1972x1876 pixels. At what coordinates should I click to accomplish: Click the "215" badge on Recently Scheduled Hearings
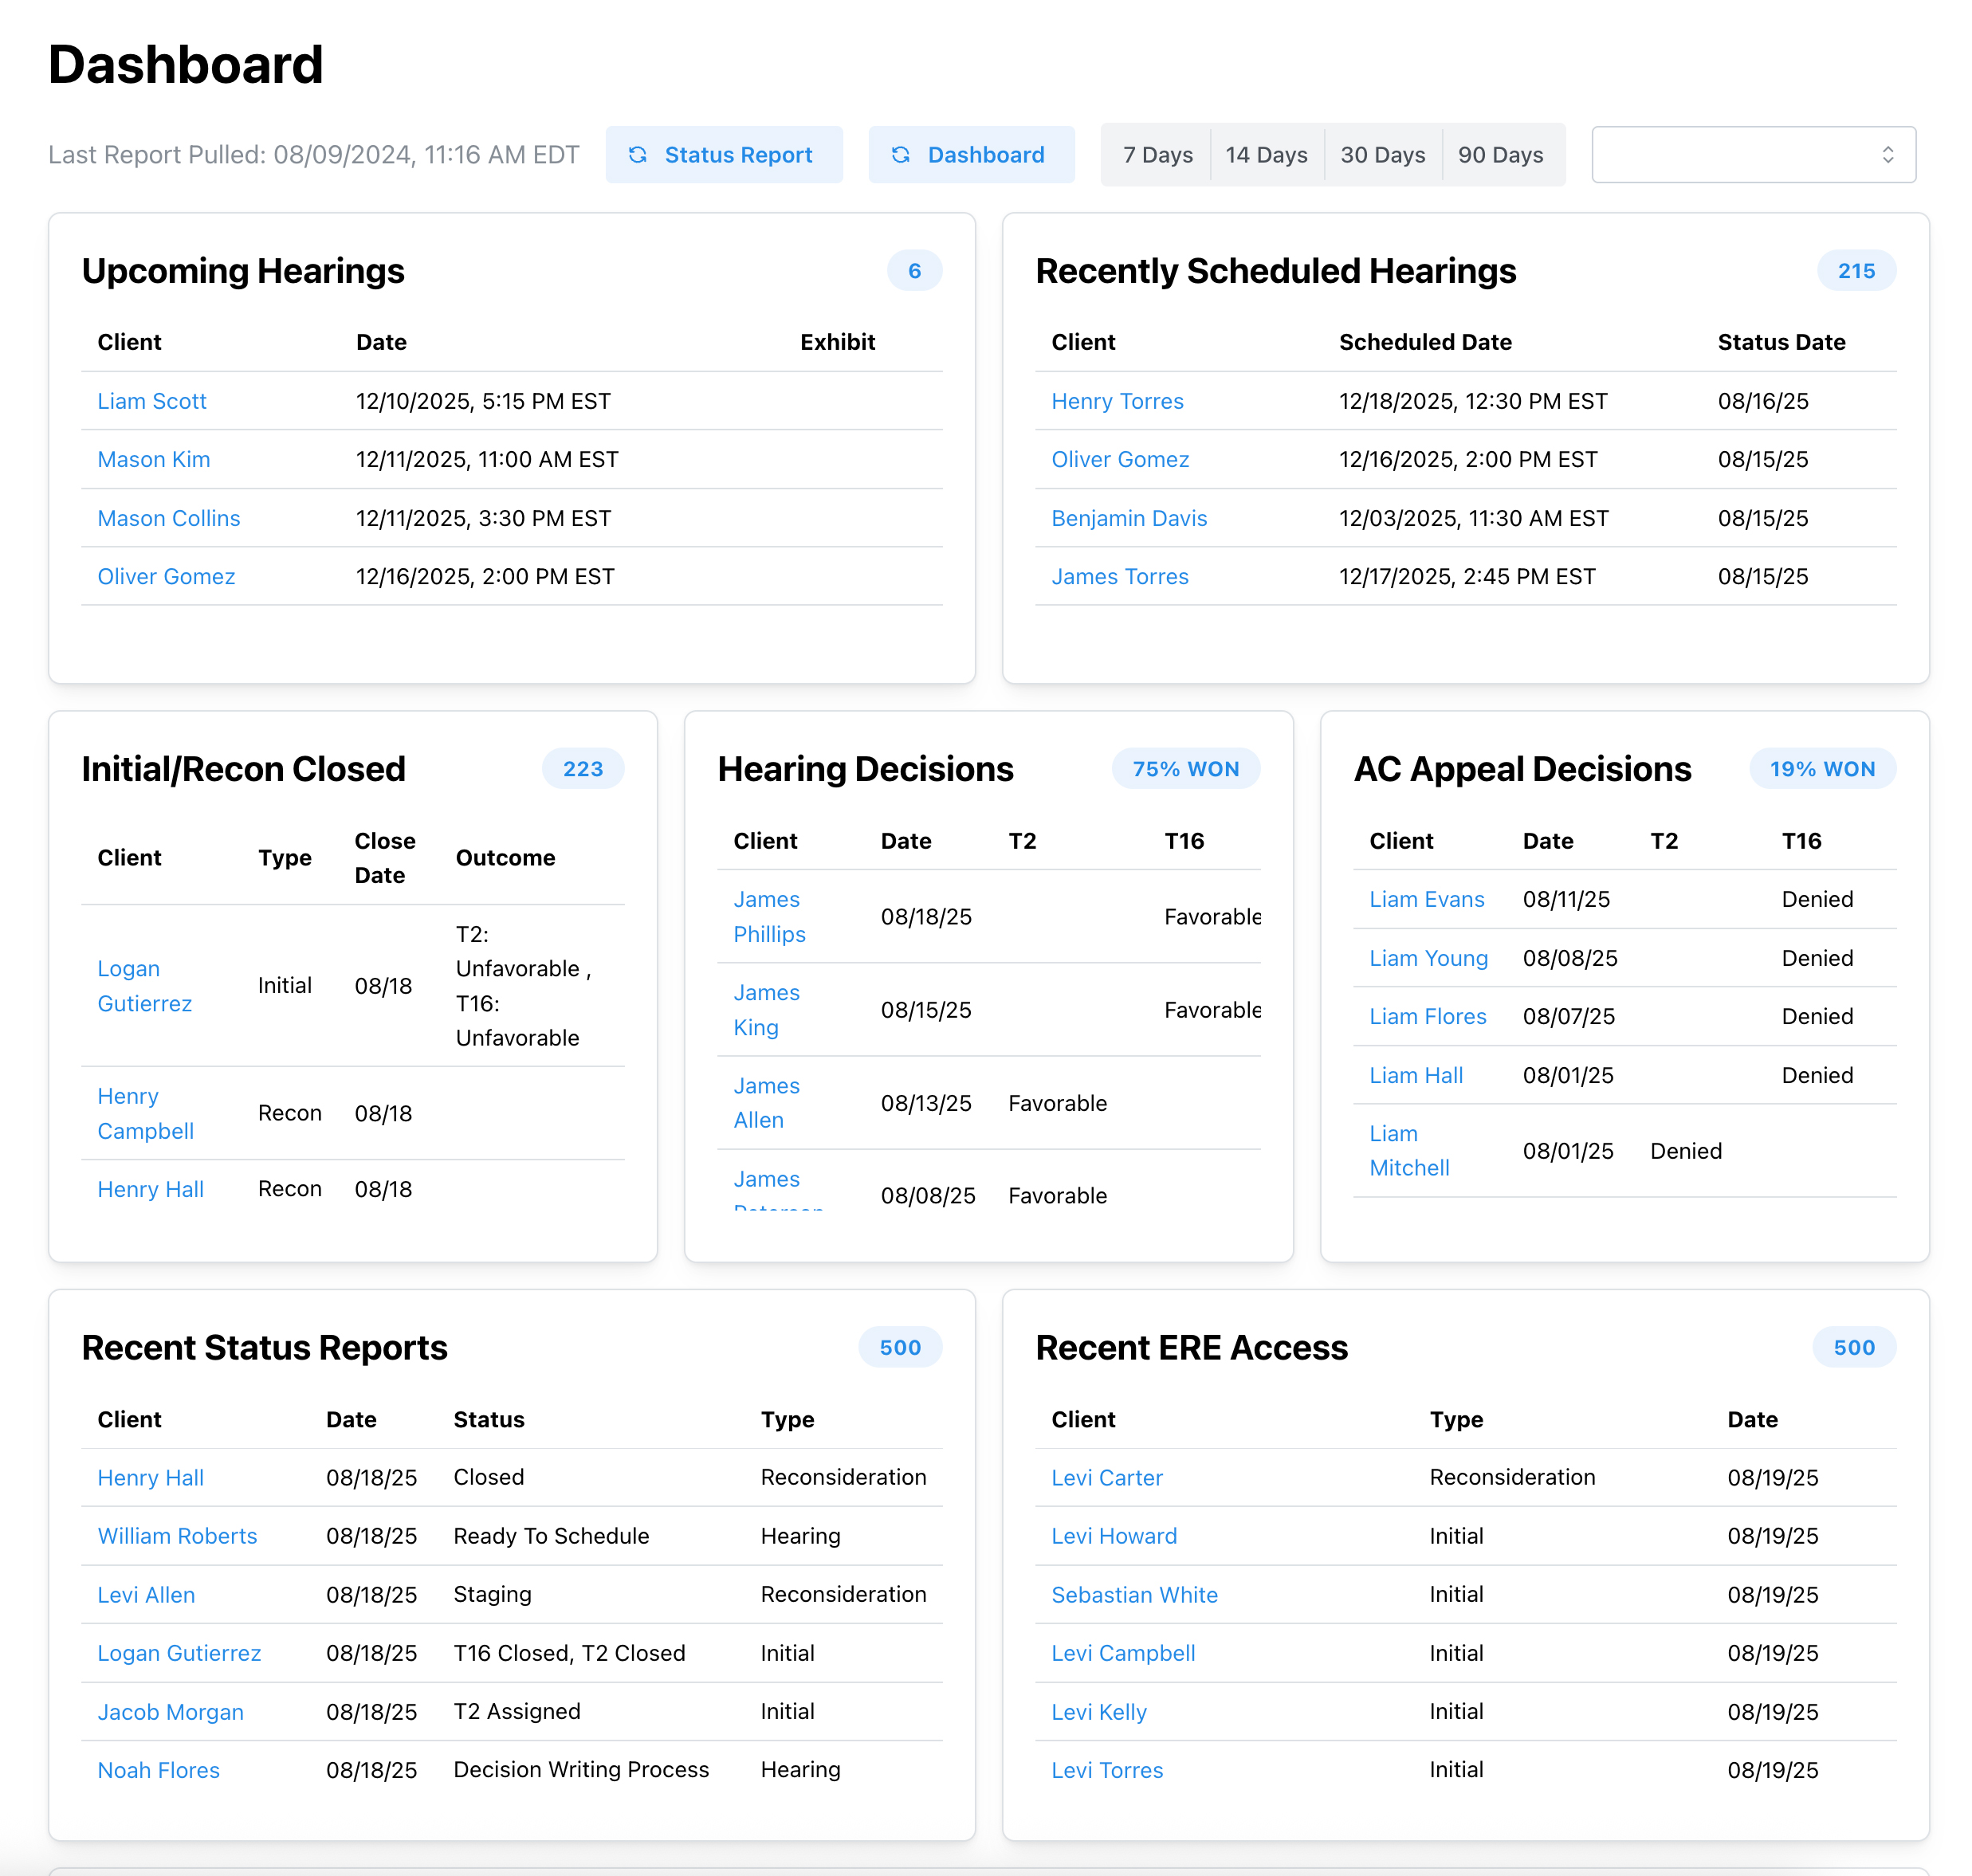click(1856, 270)
